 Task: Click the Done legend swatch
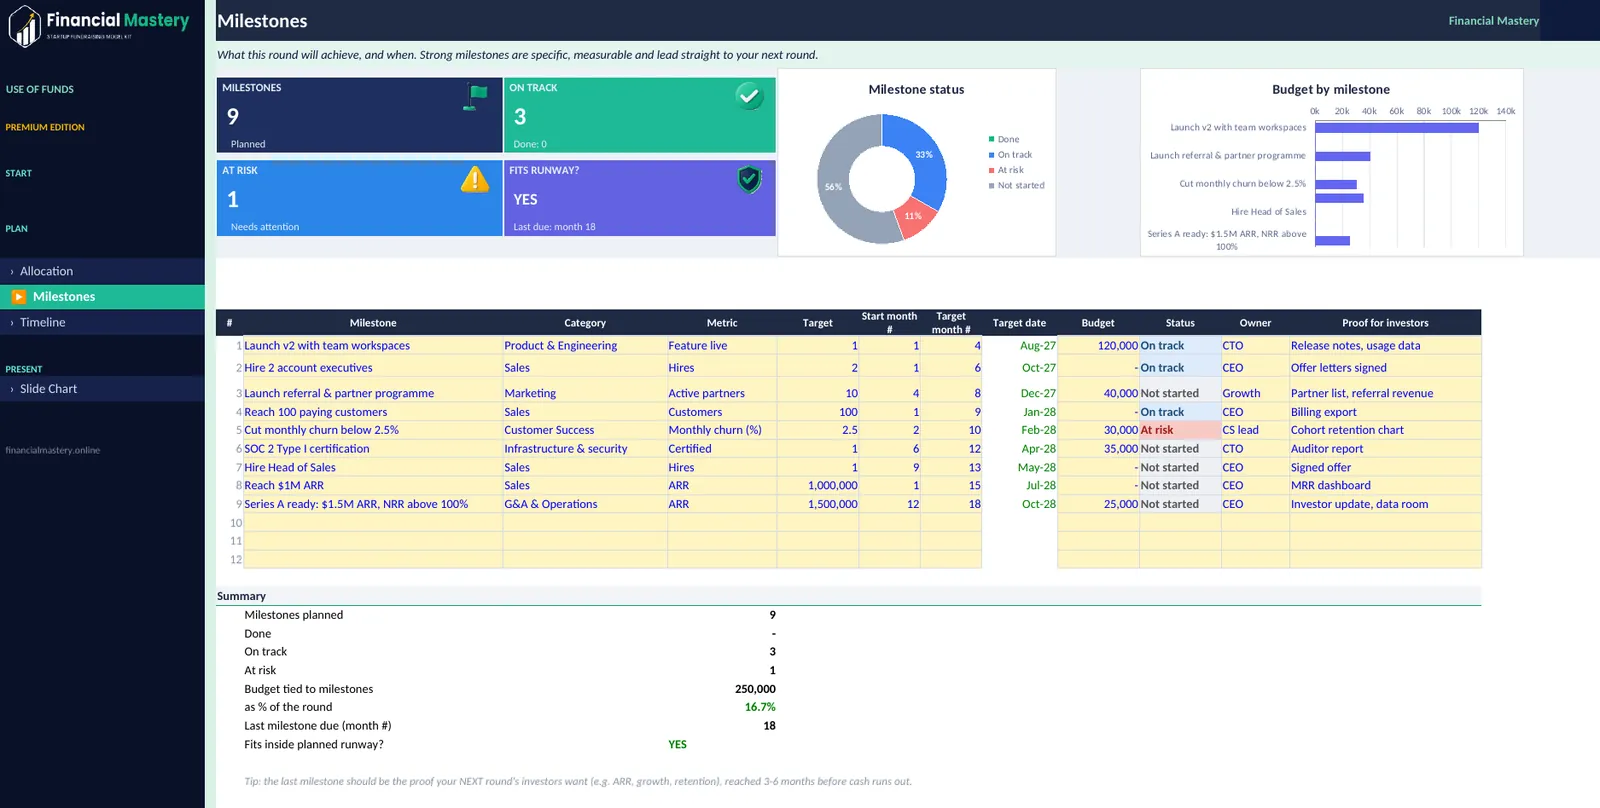pyautogui.click(x=991, y=139)
